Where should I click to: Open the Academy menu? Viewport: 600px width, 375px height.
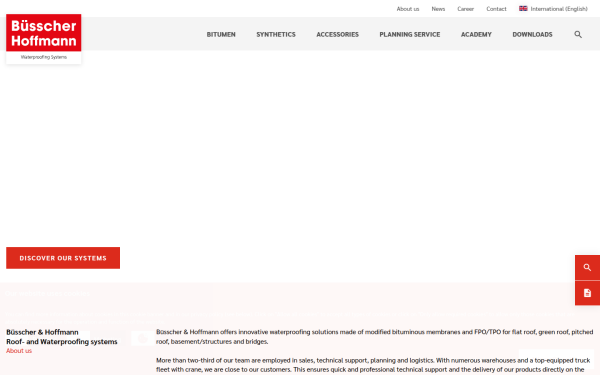point(476,34)
